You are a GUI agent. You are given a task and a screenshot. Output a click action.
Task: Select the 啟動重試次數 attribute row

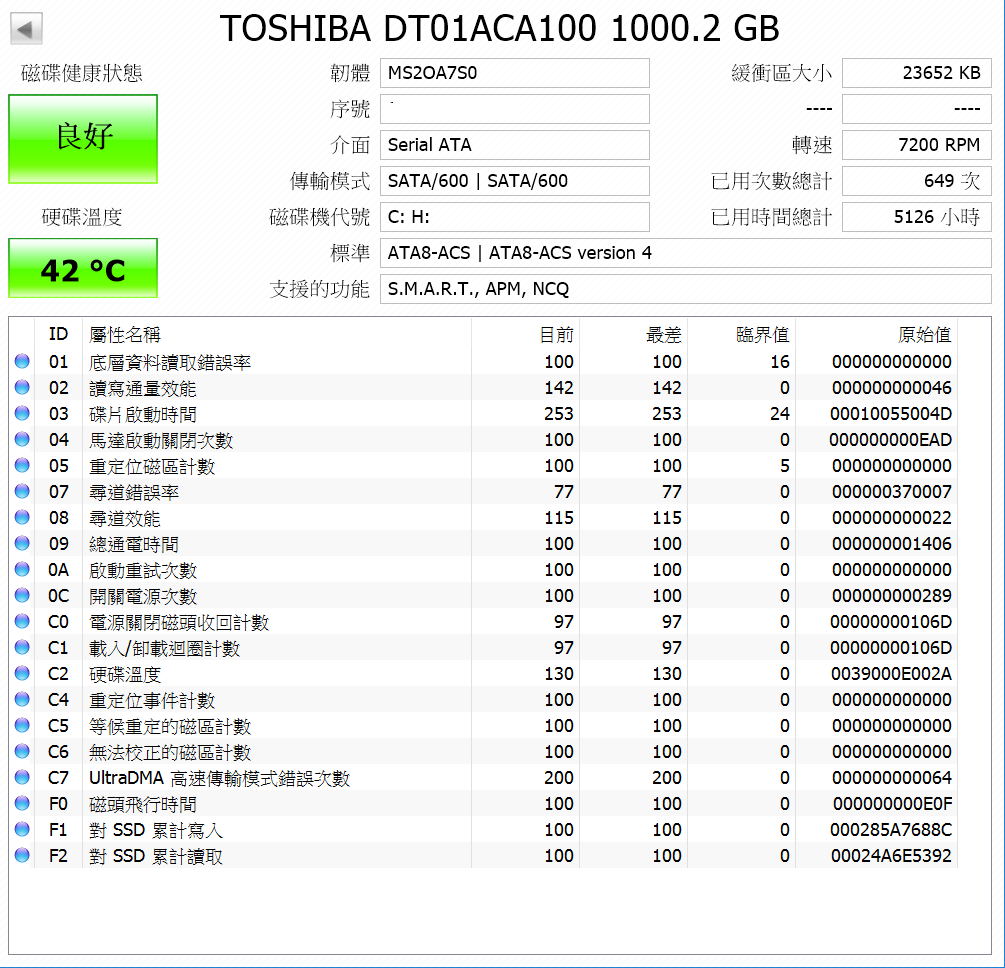pyautogui.click(x=484, y=569)
